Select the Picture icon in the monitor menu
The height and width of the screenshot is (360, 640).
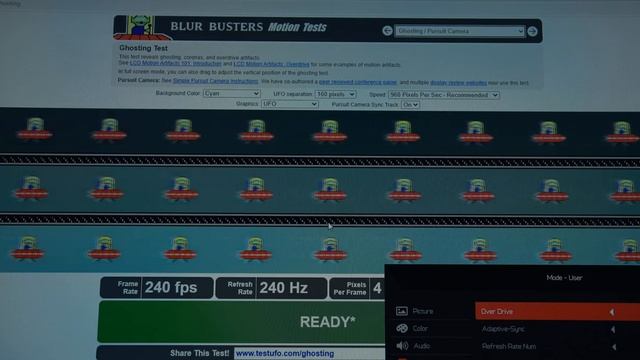pyautogui.click(x=402, y=311)
